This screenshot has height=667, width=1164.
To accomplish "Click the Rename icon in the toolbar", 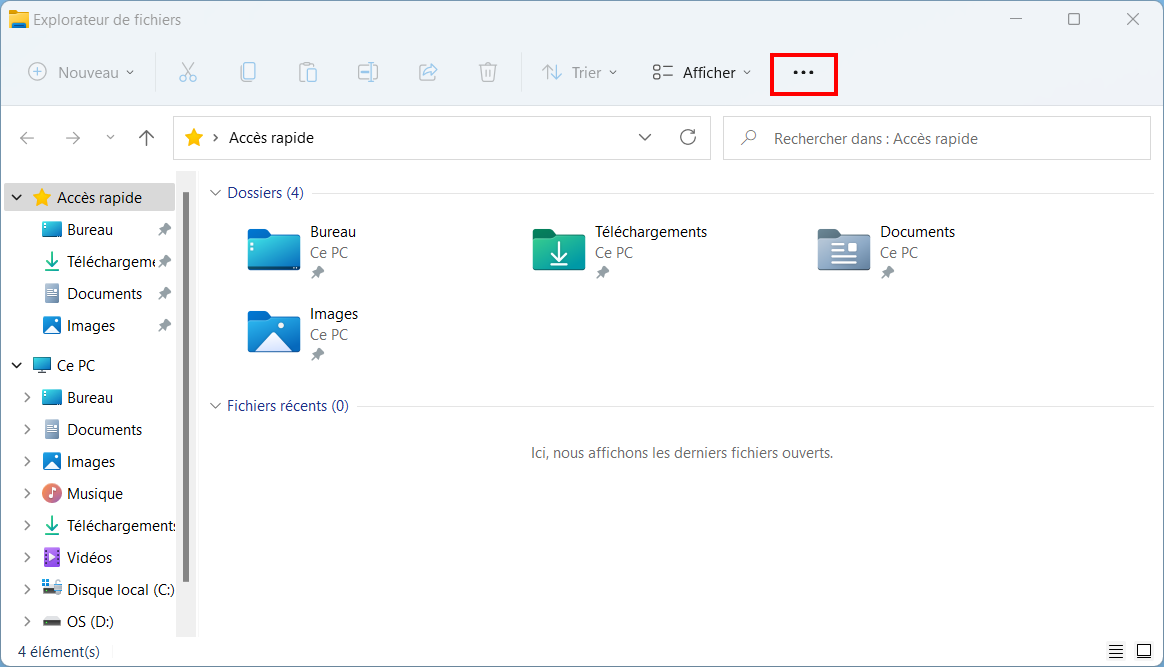I will point(367,73).
